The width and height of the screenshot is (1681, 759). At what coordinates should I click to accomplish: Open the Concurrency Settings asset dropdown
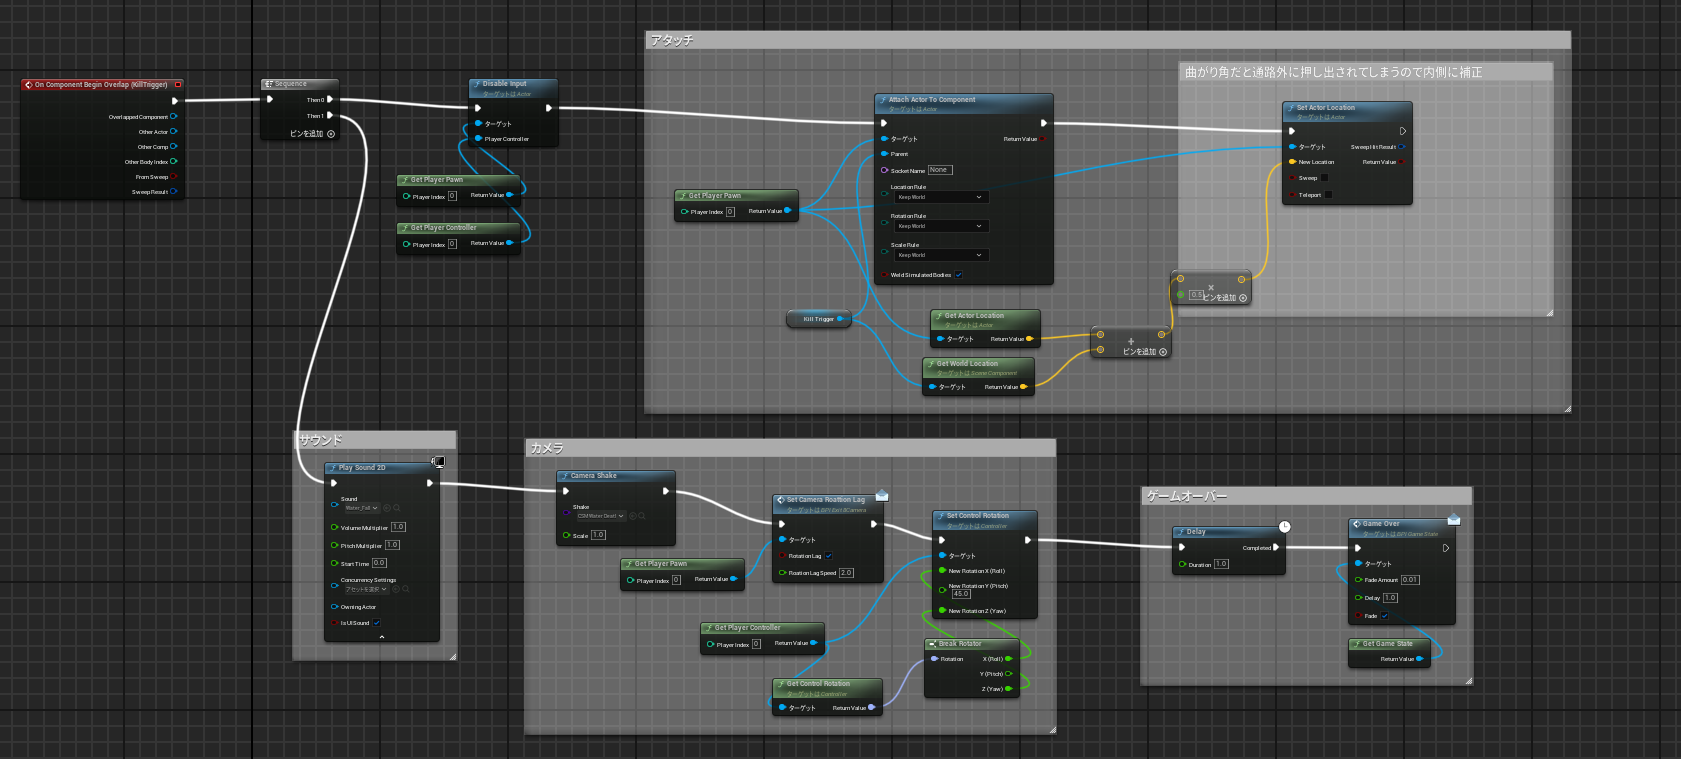click(367, 589)
